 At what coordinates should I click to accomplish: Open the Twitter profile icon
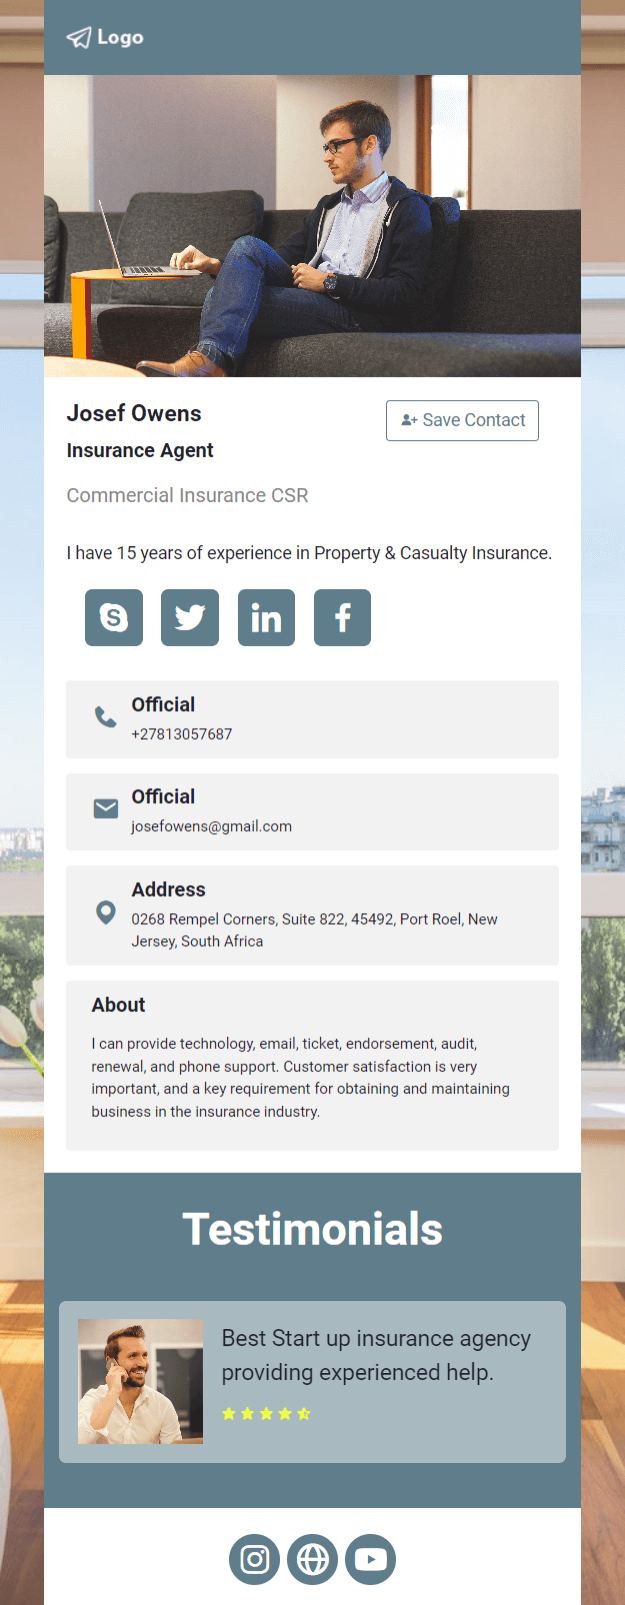click(x=190, y=618)
